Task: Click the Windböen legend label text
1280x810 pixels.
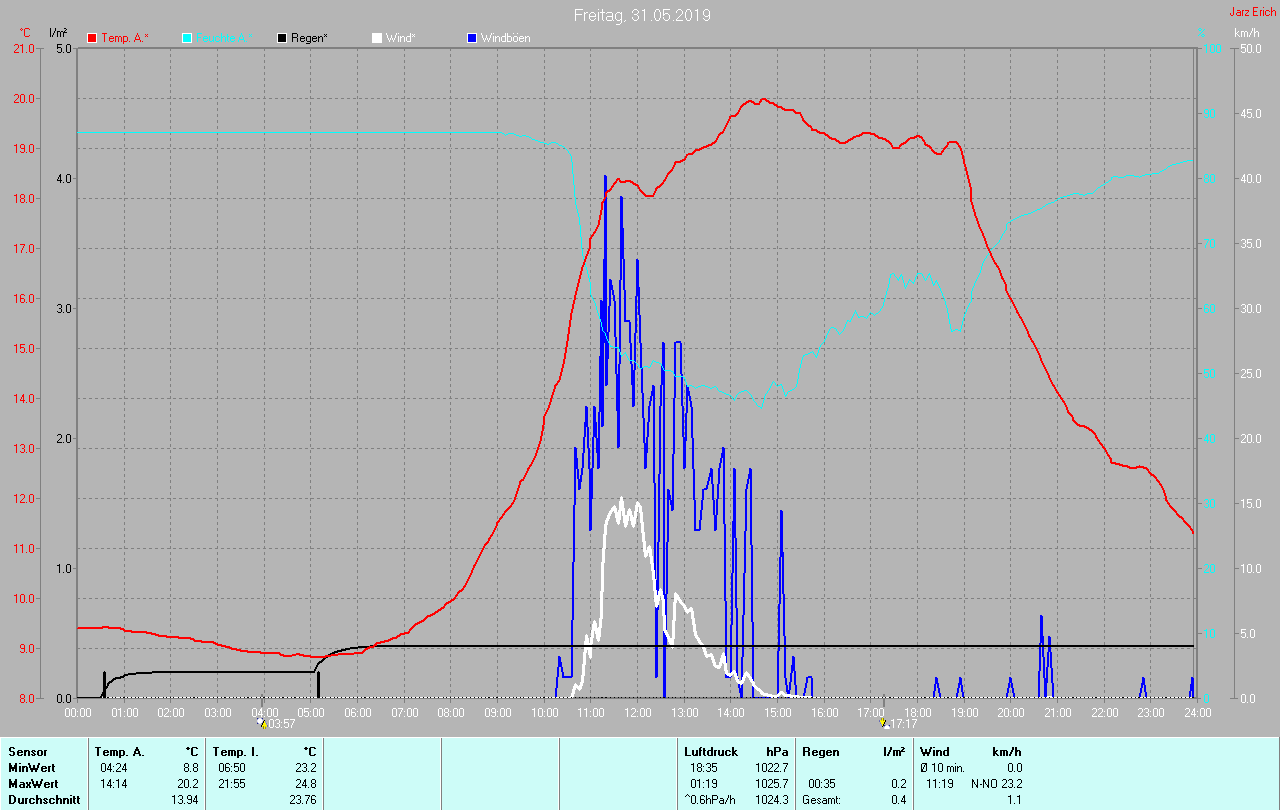Action: click(x=505, y=38)
